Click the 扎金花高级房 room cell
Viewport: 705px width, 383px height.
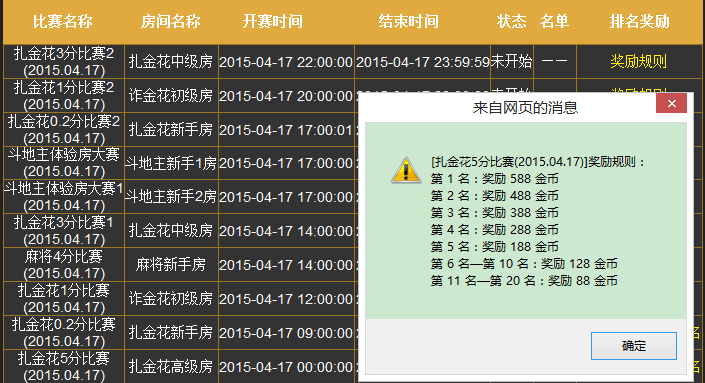[171, 366]
